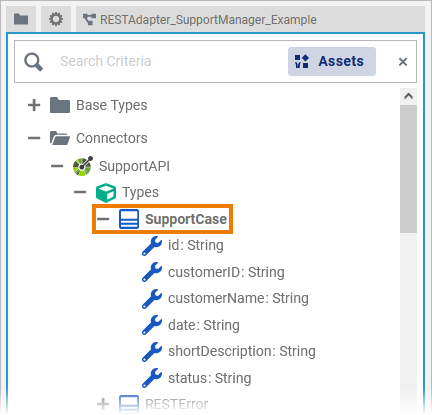Toggle the Assets filter button

pyautogui.click(x=332, y=61)
